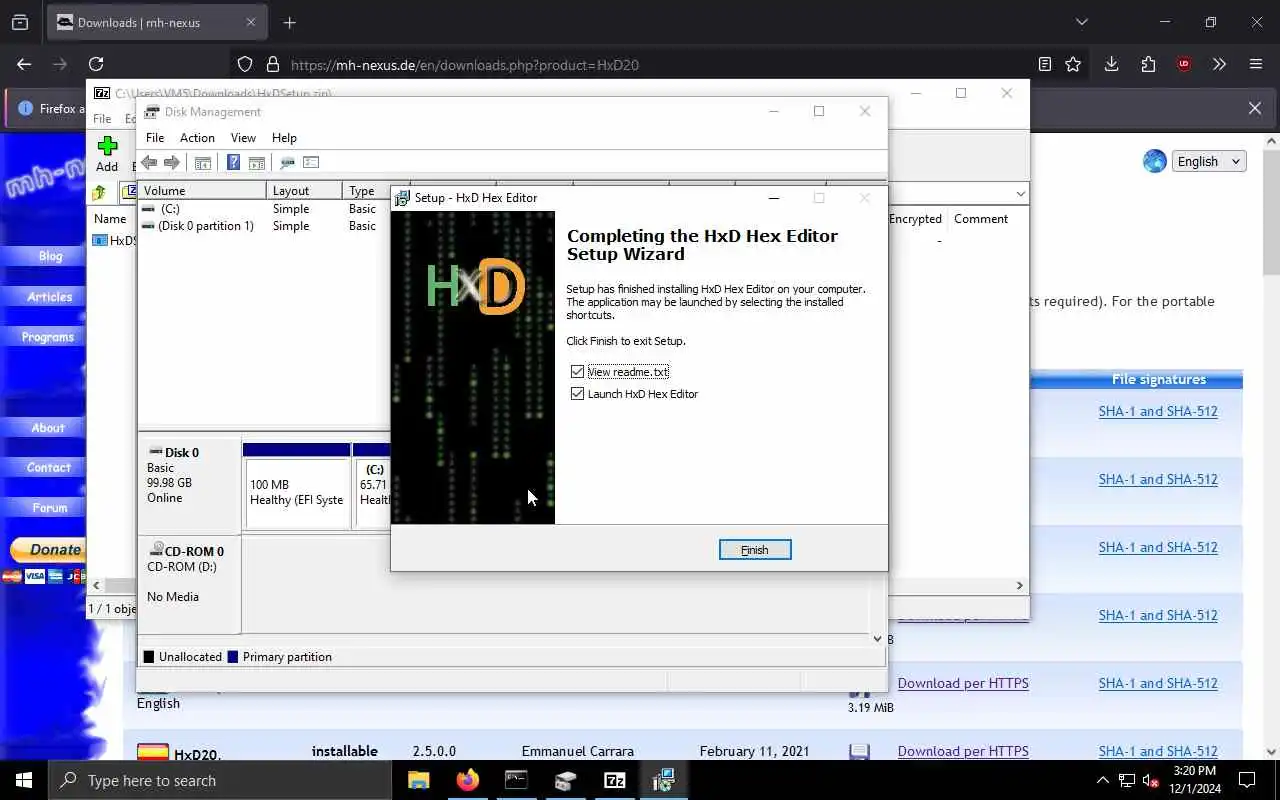Screen dimensions: 1280x800
Task: Click the blue Help icon in Disk Management toolbar
Action: (x=233, y=163)
